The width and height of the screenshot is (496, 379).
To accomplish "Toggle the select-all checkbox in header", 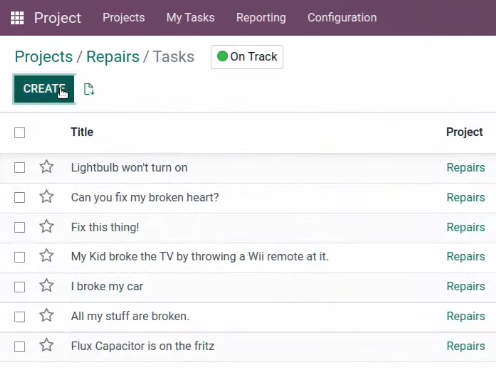I will (19, 132).
